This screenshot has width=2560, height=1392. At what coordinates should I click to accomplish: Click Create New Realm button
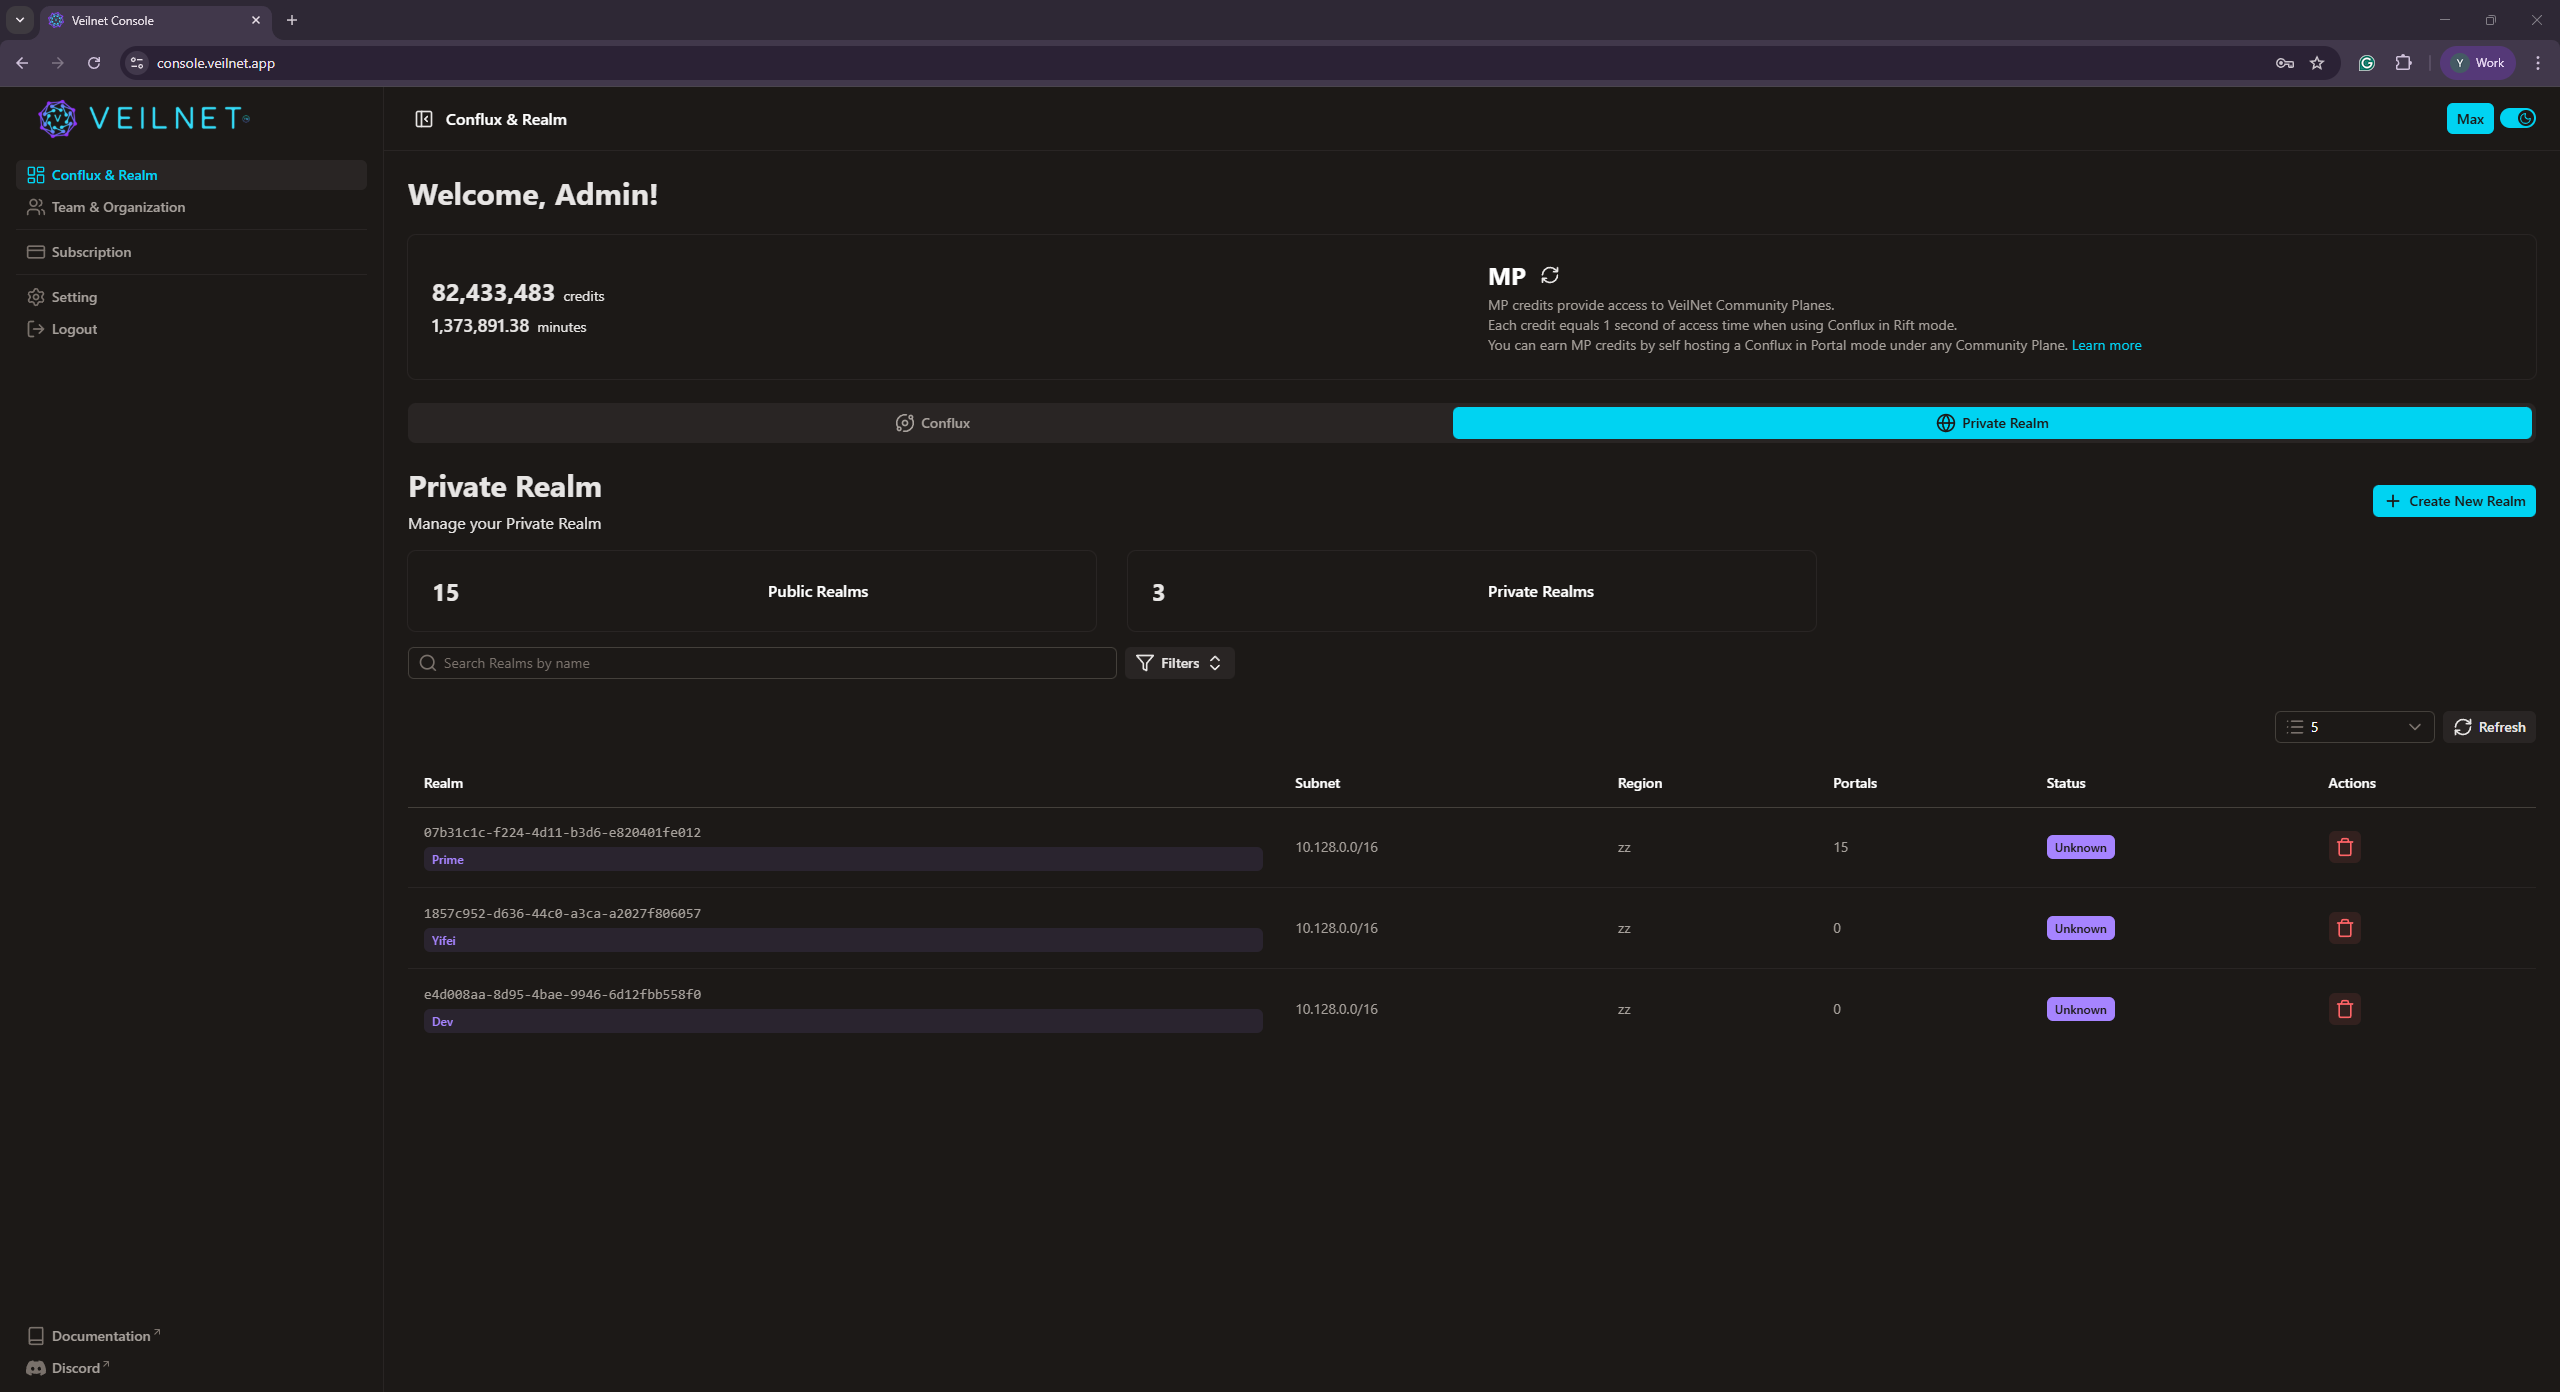point(2454,501)
